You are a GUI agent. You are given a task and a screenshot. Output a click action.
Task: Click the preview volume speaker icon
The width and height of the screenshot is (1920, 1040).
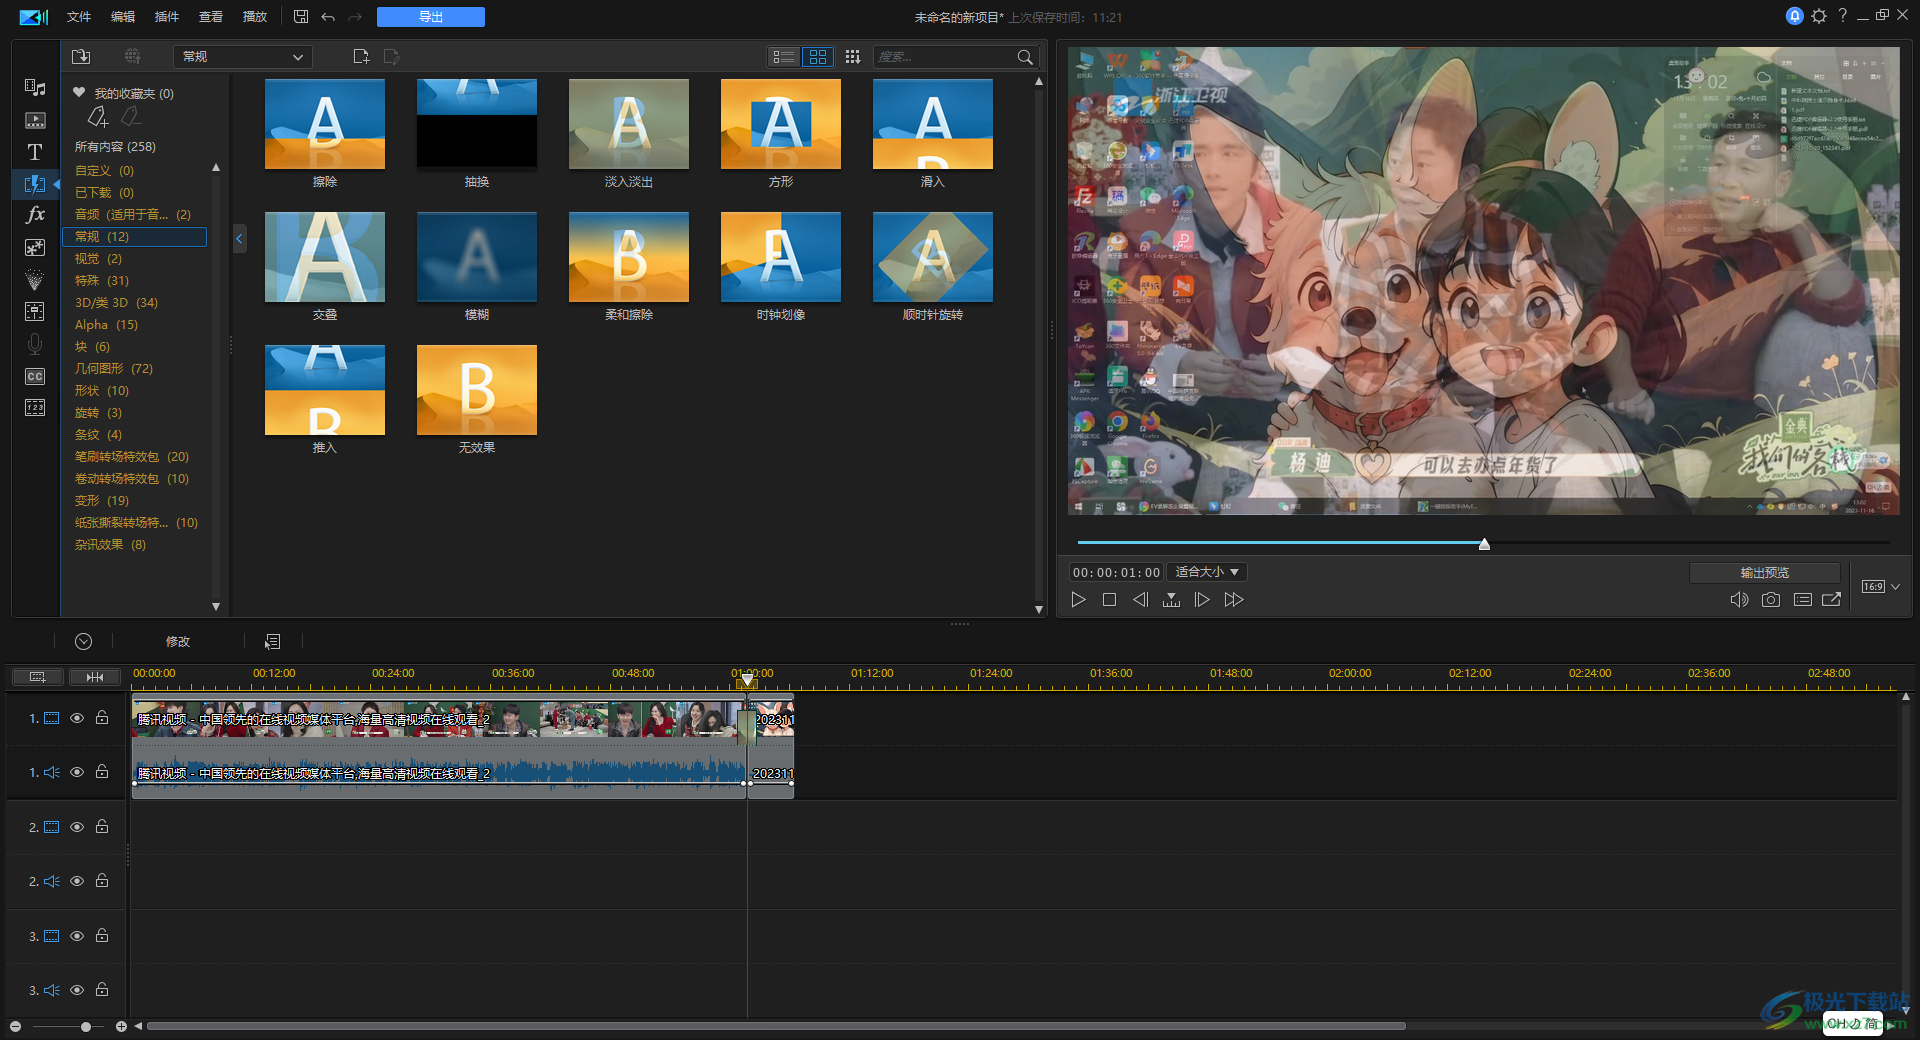1739,600
